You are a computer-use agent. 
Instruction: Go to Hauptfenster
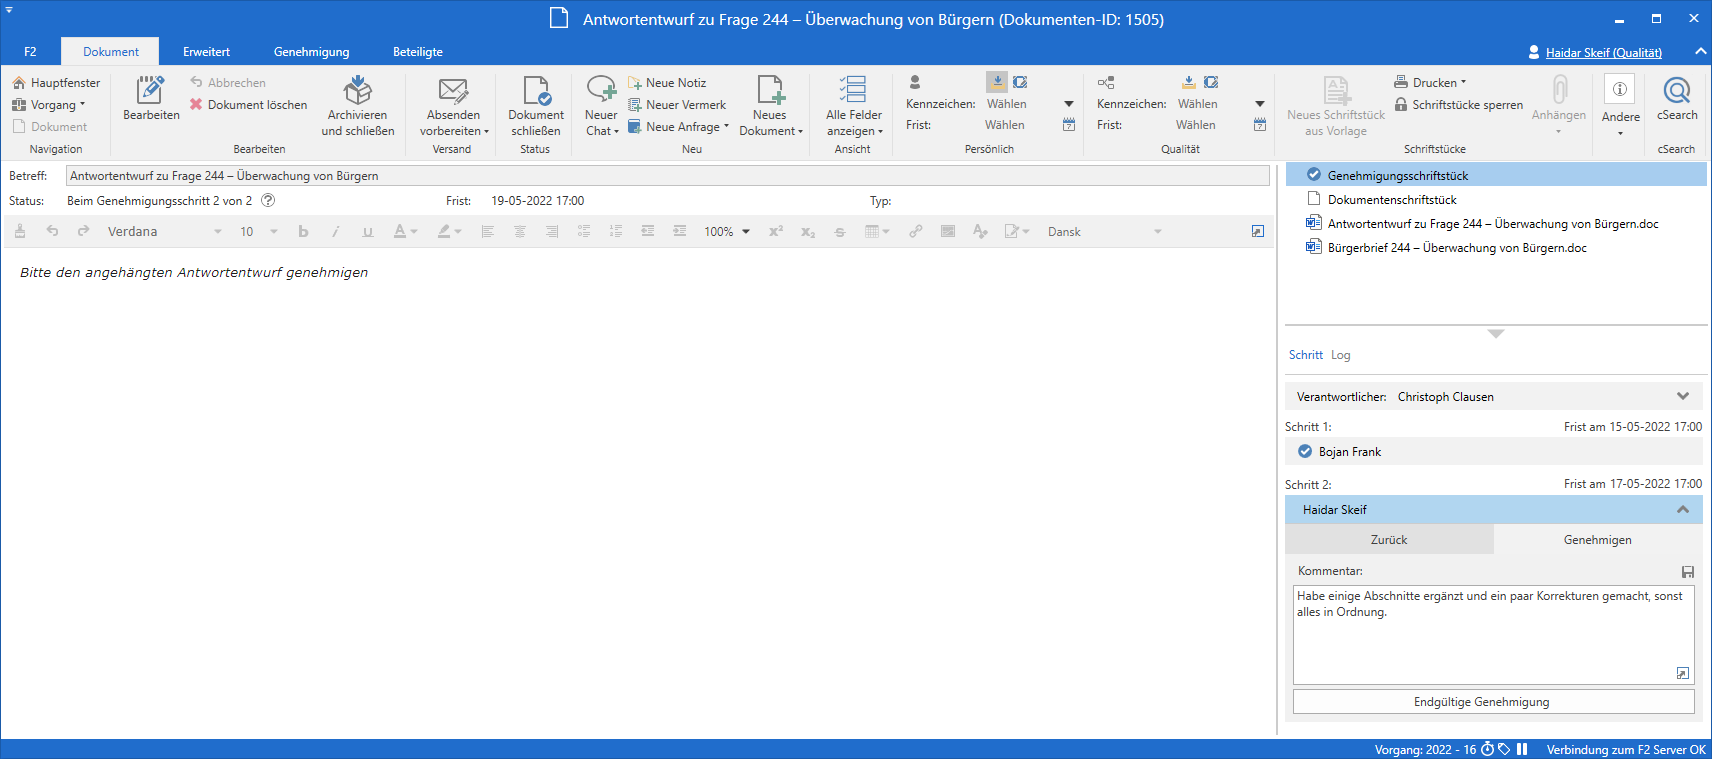click(x=56, y=83)
